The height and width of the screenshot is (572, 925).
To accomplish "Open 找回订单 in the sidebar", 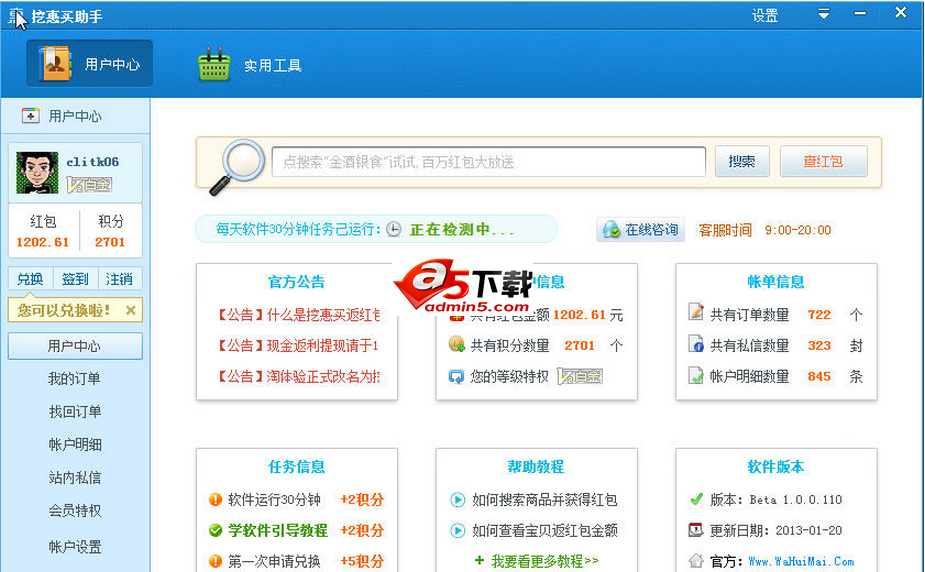I will click(x=75, y=412).
